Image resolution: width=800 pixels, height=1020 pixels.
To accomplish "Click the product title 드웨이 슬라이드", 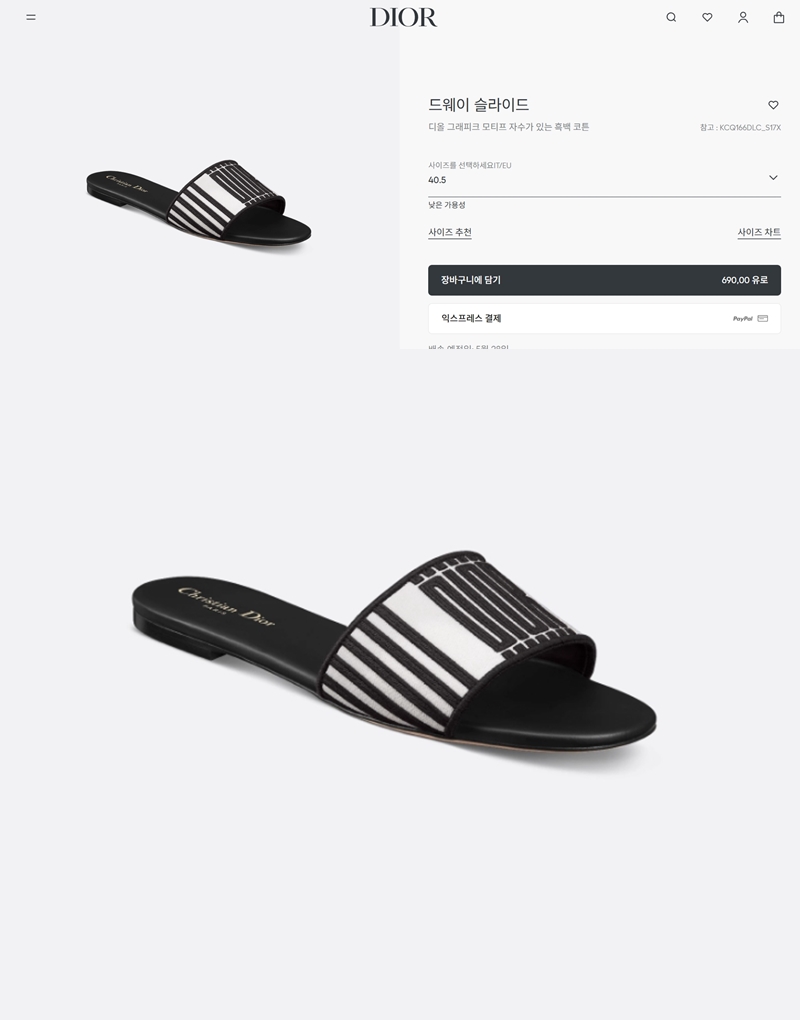I will coord(478,105).
